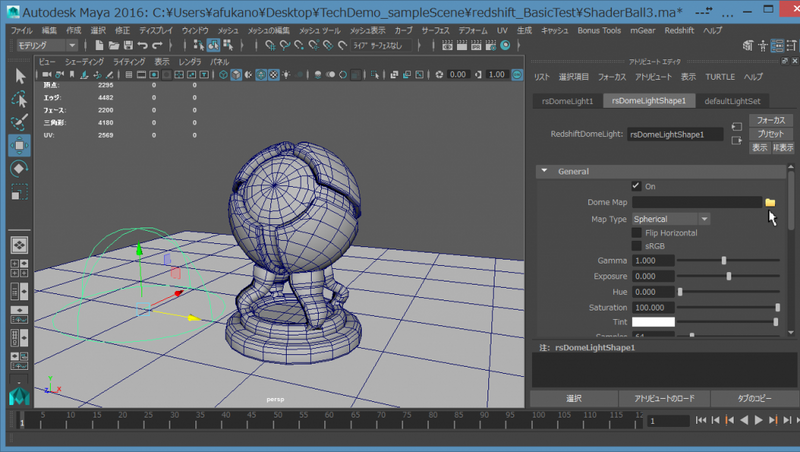Click select by component type icon
Screen dimensions: 800x452
(x=228, y=45)
